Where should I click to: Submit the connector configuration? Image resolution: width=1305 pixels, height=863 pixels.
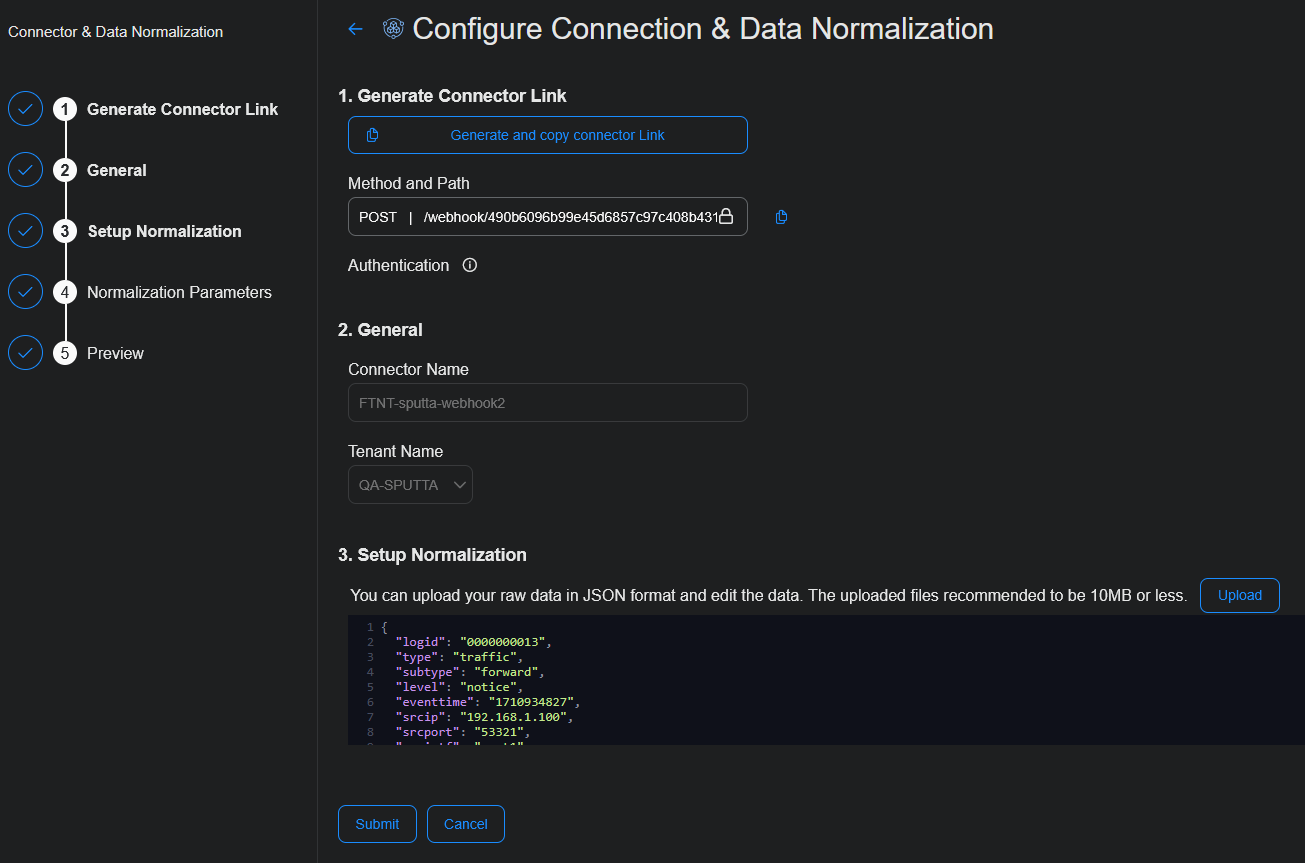pos(377,824)
